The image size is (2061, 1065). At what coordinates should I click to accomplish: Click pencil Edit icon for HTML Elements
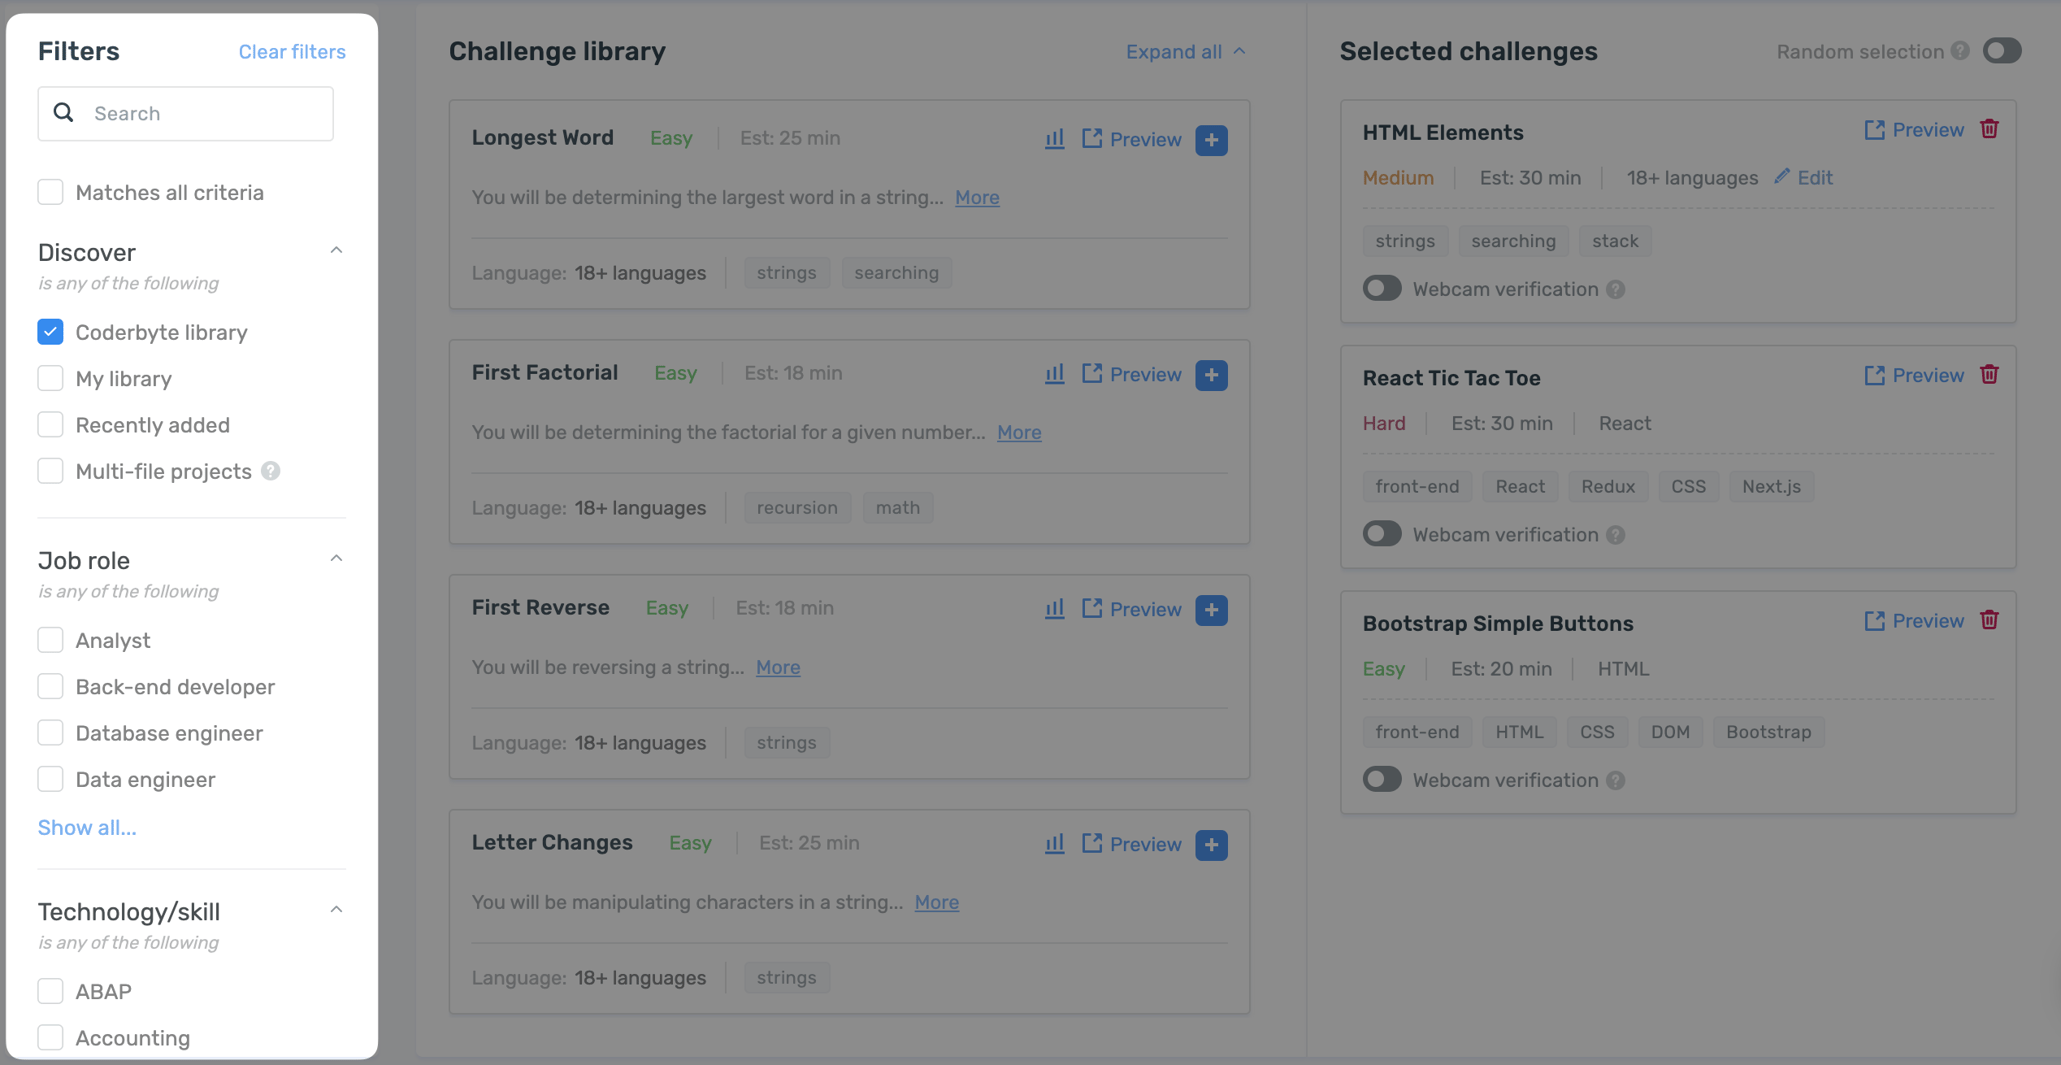tap(1782, 177)
